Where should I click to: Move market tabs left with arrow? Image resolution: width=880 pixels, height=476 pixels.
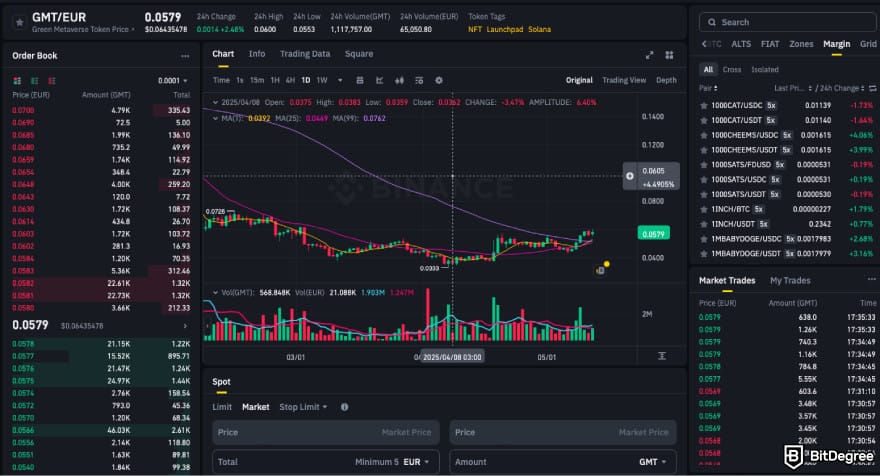pyautogui.click(x=704, y=44)
